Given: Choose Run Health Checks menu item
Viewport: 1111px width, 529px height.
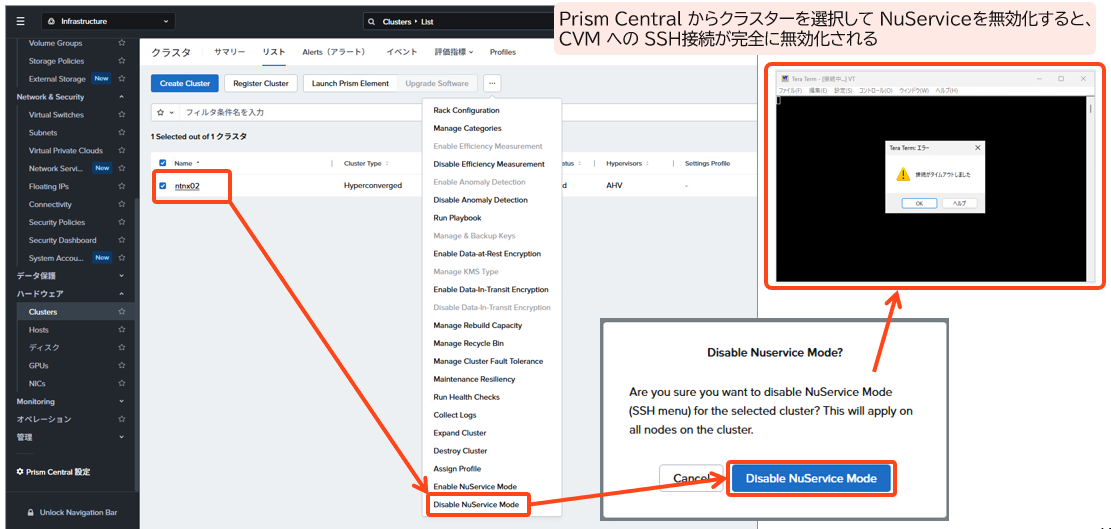Looking at the screenshot, I should (466, 397).
